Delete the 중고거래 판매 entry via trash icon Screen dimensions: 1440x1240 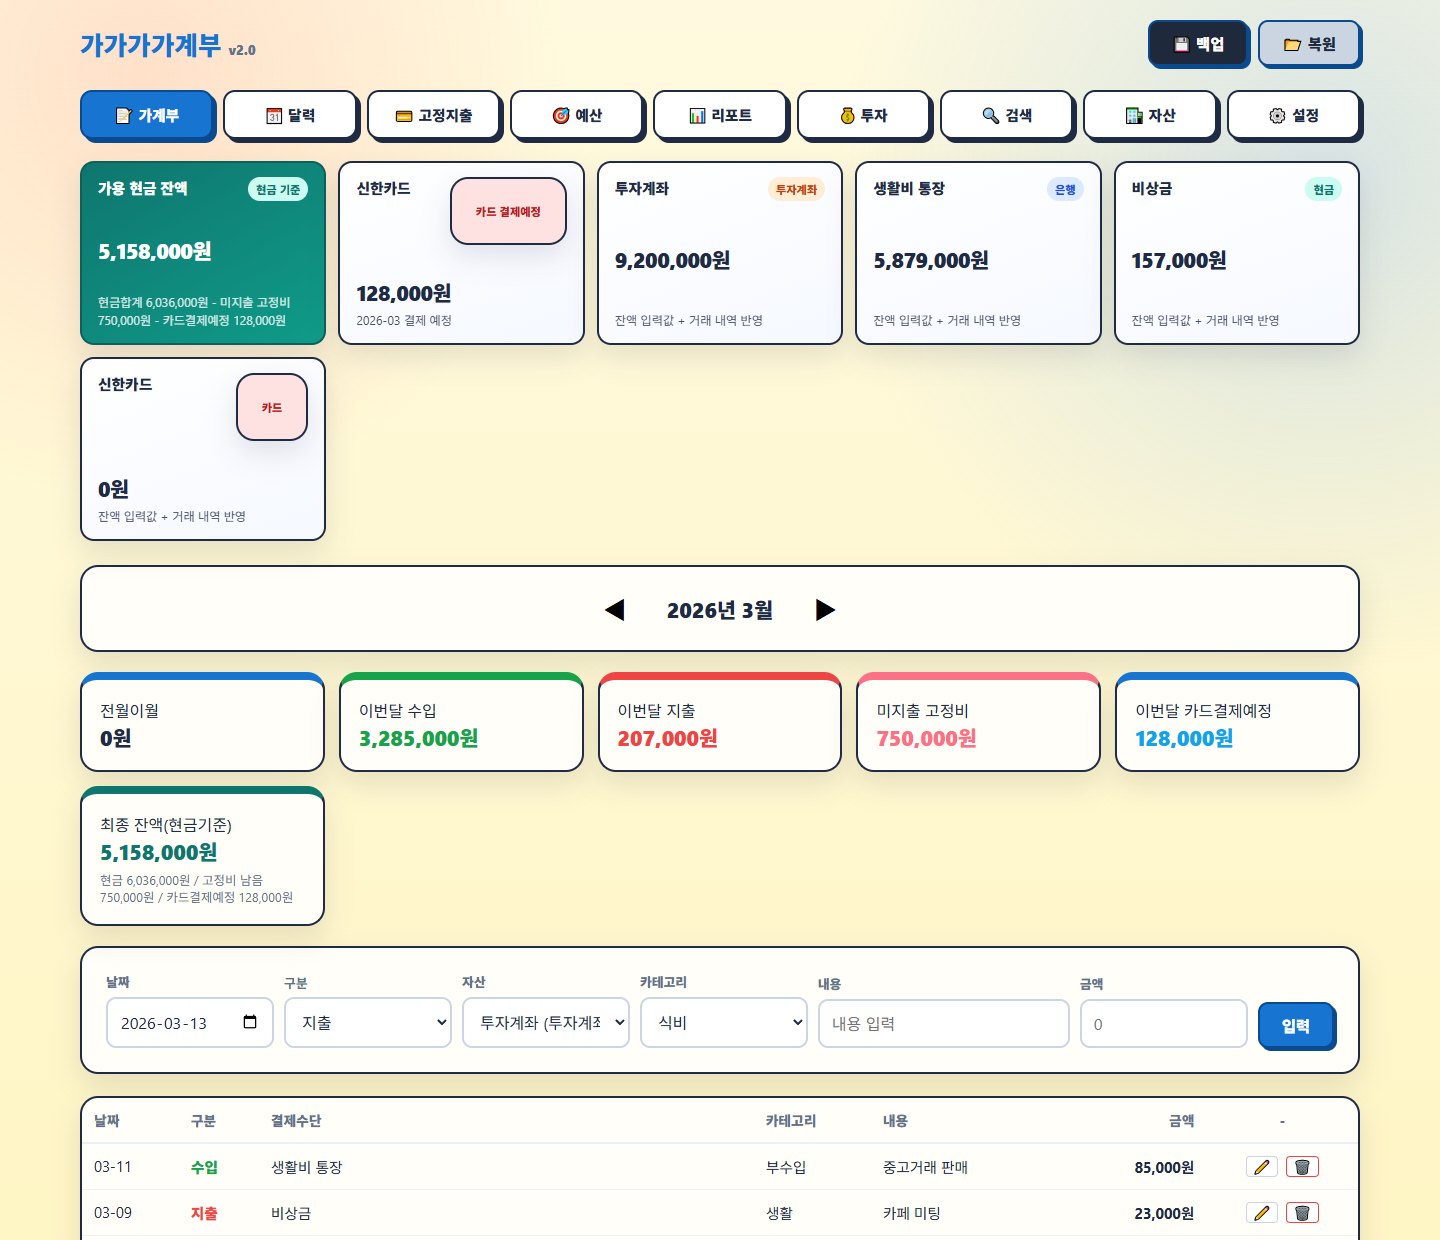click(x=1302, y=1167)
